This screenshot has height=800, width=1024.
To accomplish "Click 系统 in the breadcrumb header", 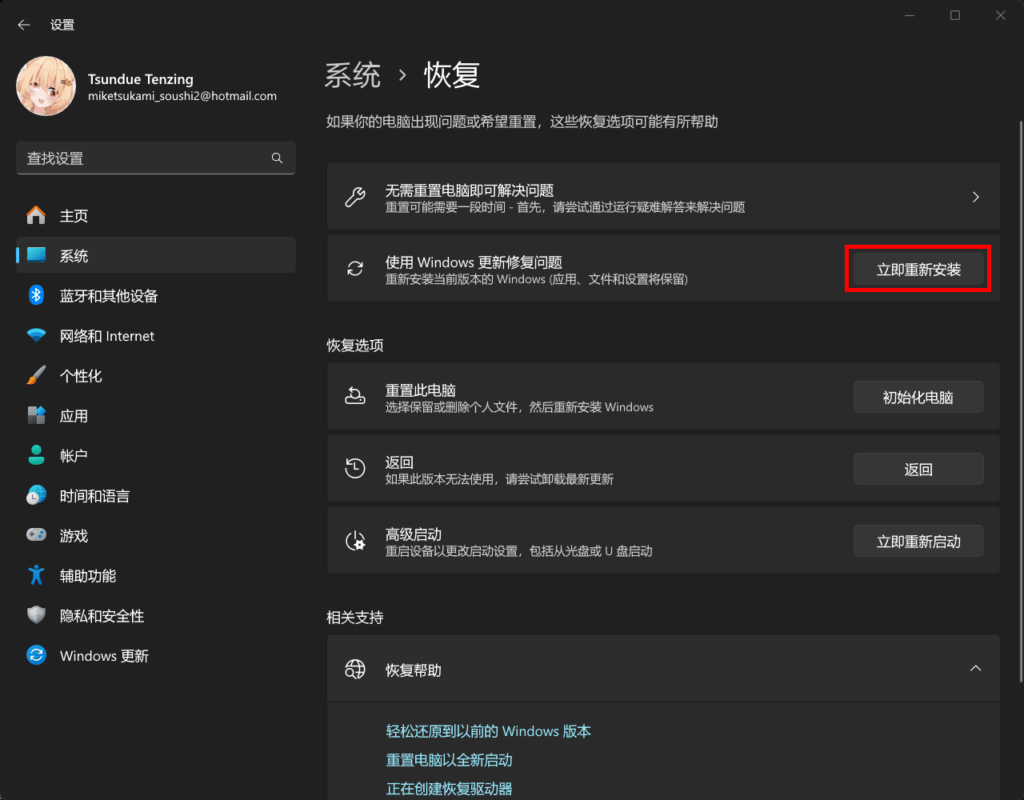I will [x=353, y=75].
